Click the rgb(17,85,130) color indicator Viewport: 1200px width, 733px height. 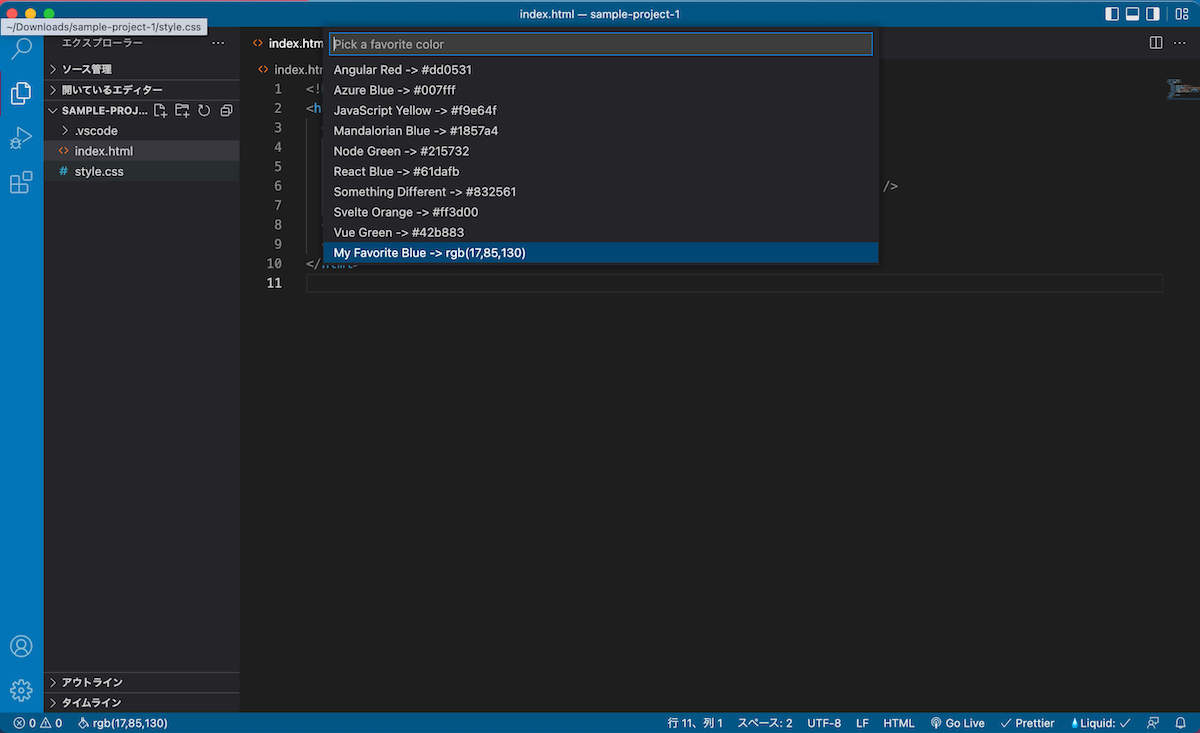click(123, 722)
